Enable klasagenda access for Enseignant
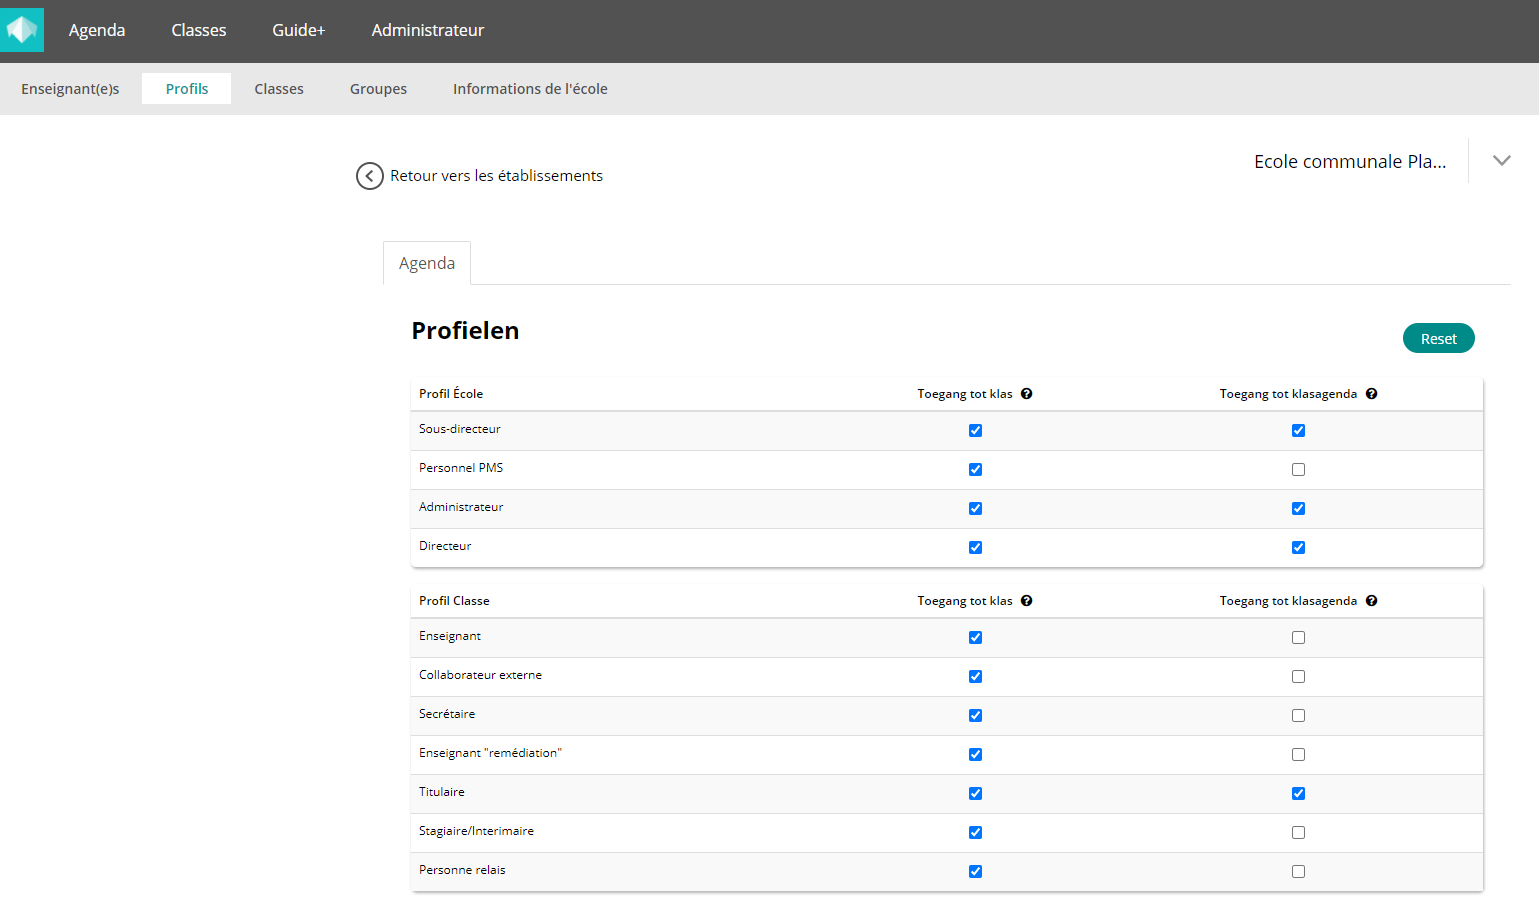The height and width of the screenshot is (902, 1539). coord(1298,638)
